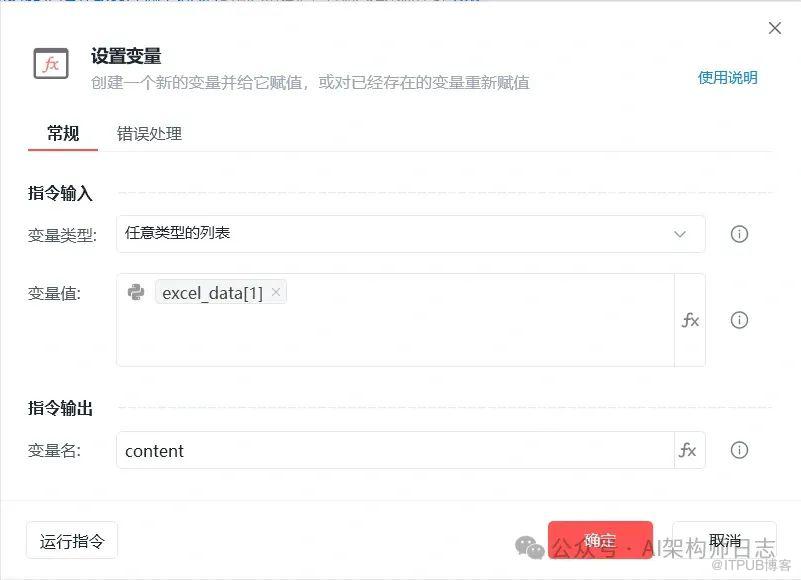The image size is (801, 580).
Task: Select the excel_data[1] variable chip
Action: click(212, 292)
